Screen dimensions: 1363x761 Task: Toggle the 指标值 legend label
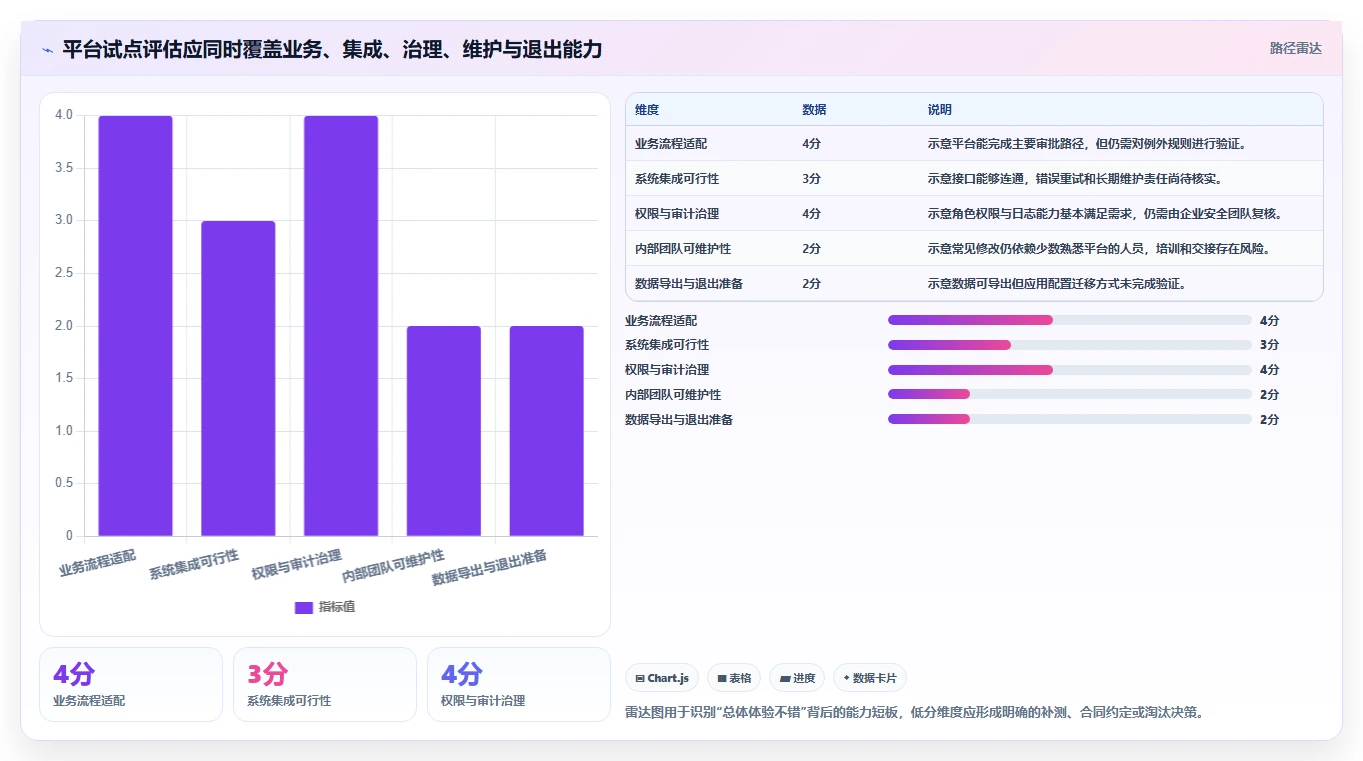[x=337, y=607]
